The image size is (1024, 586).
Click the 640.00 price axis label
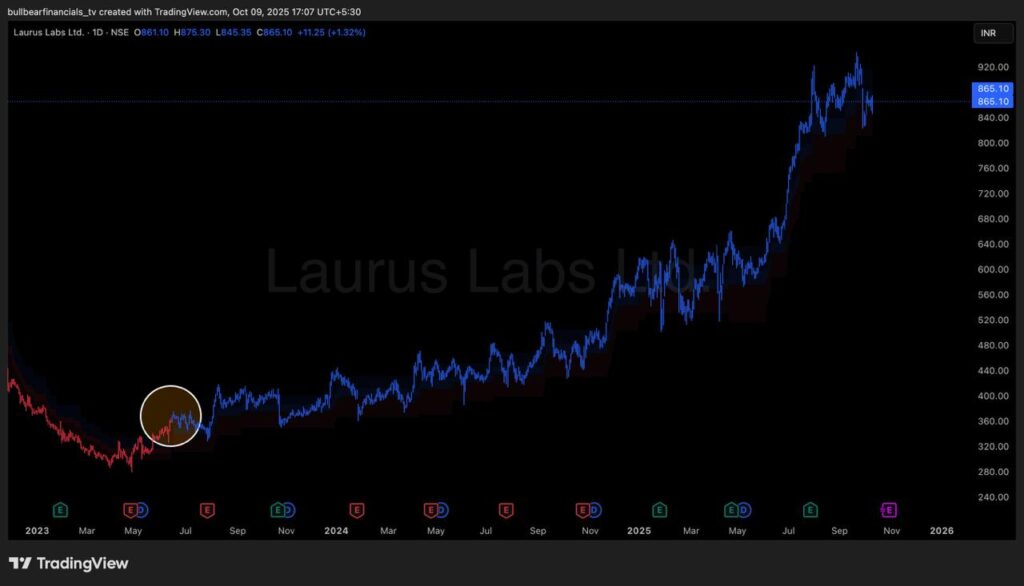[x=993, y=244]
